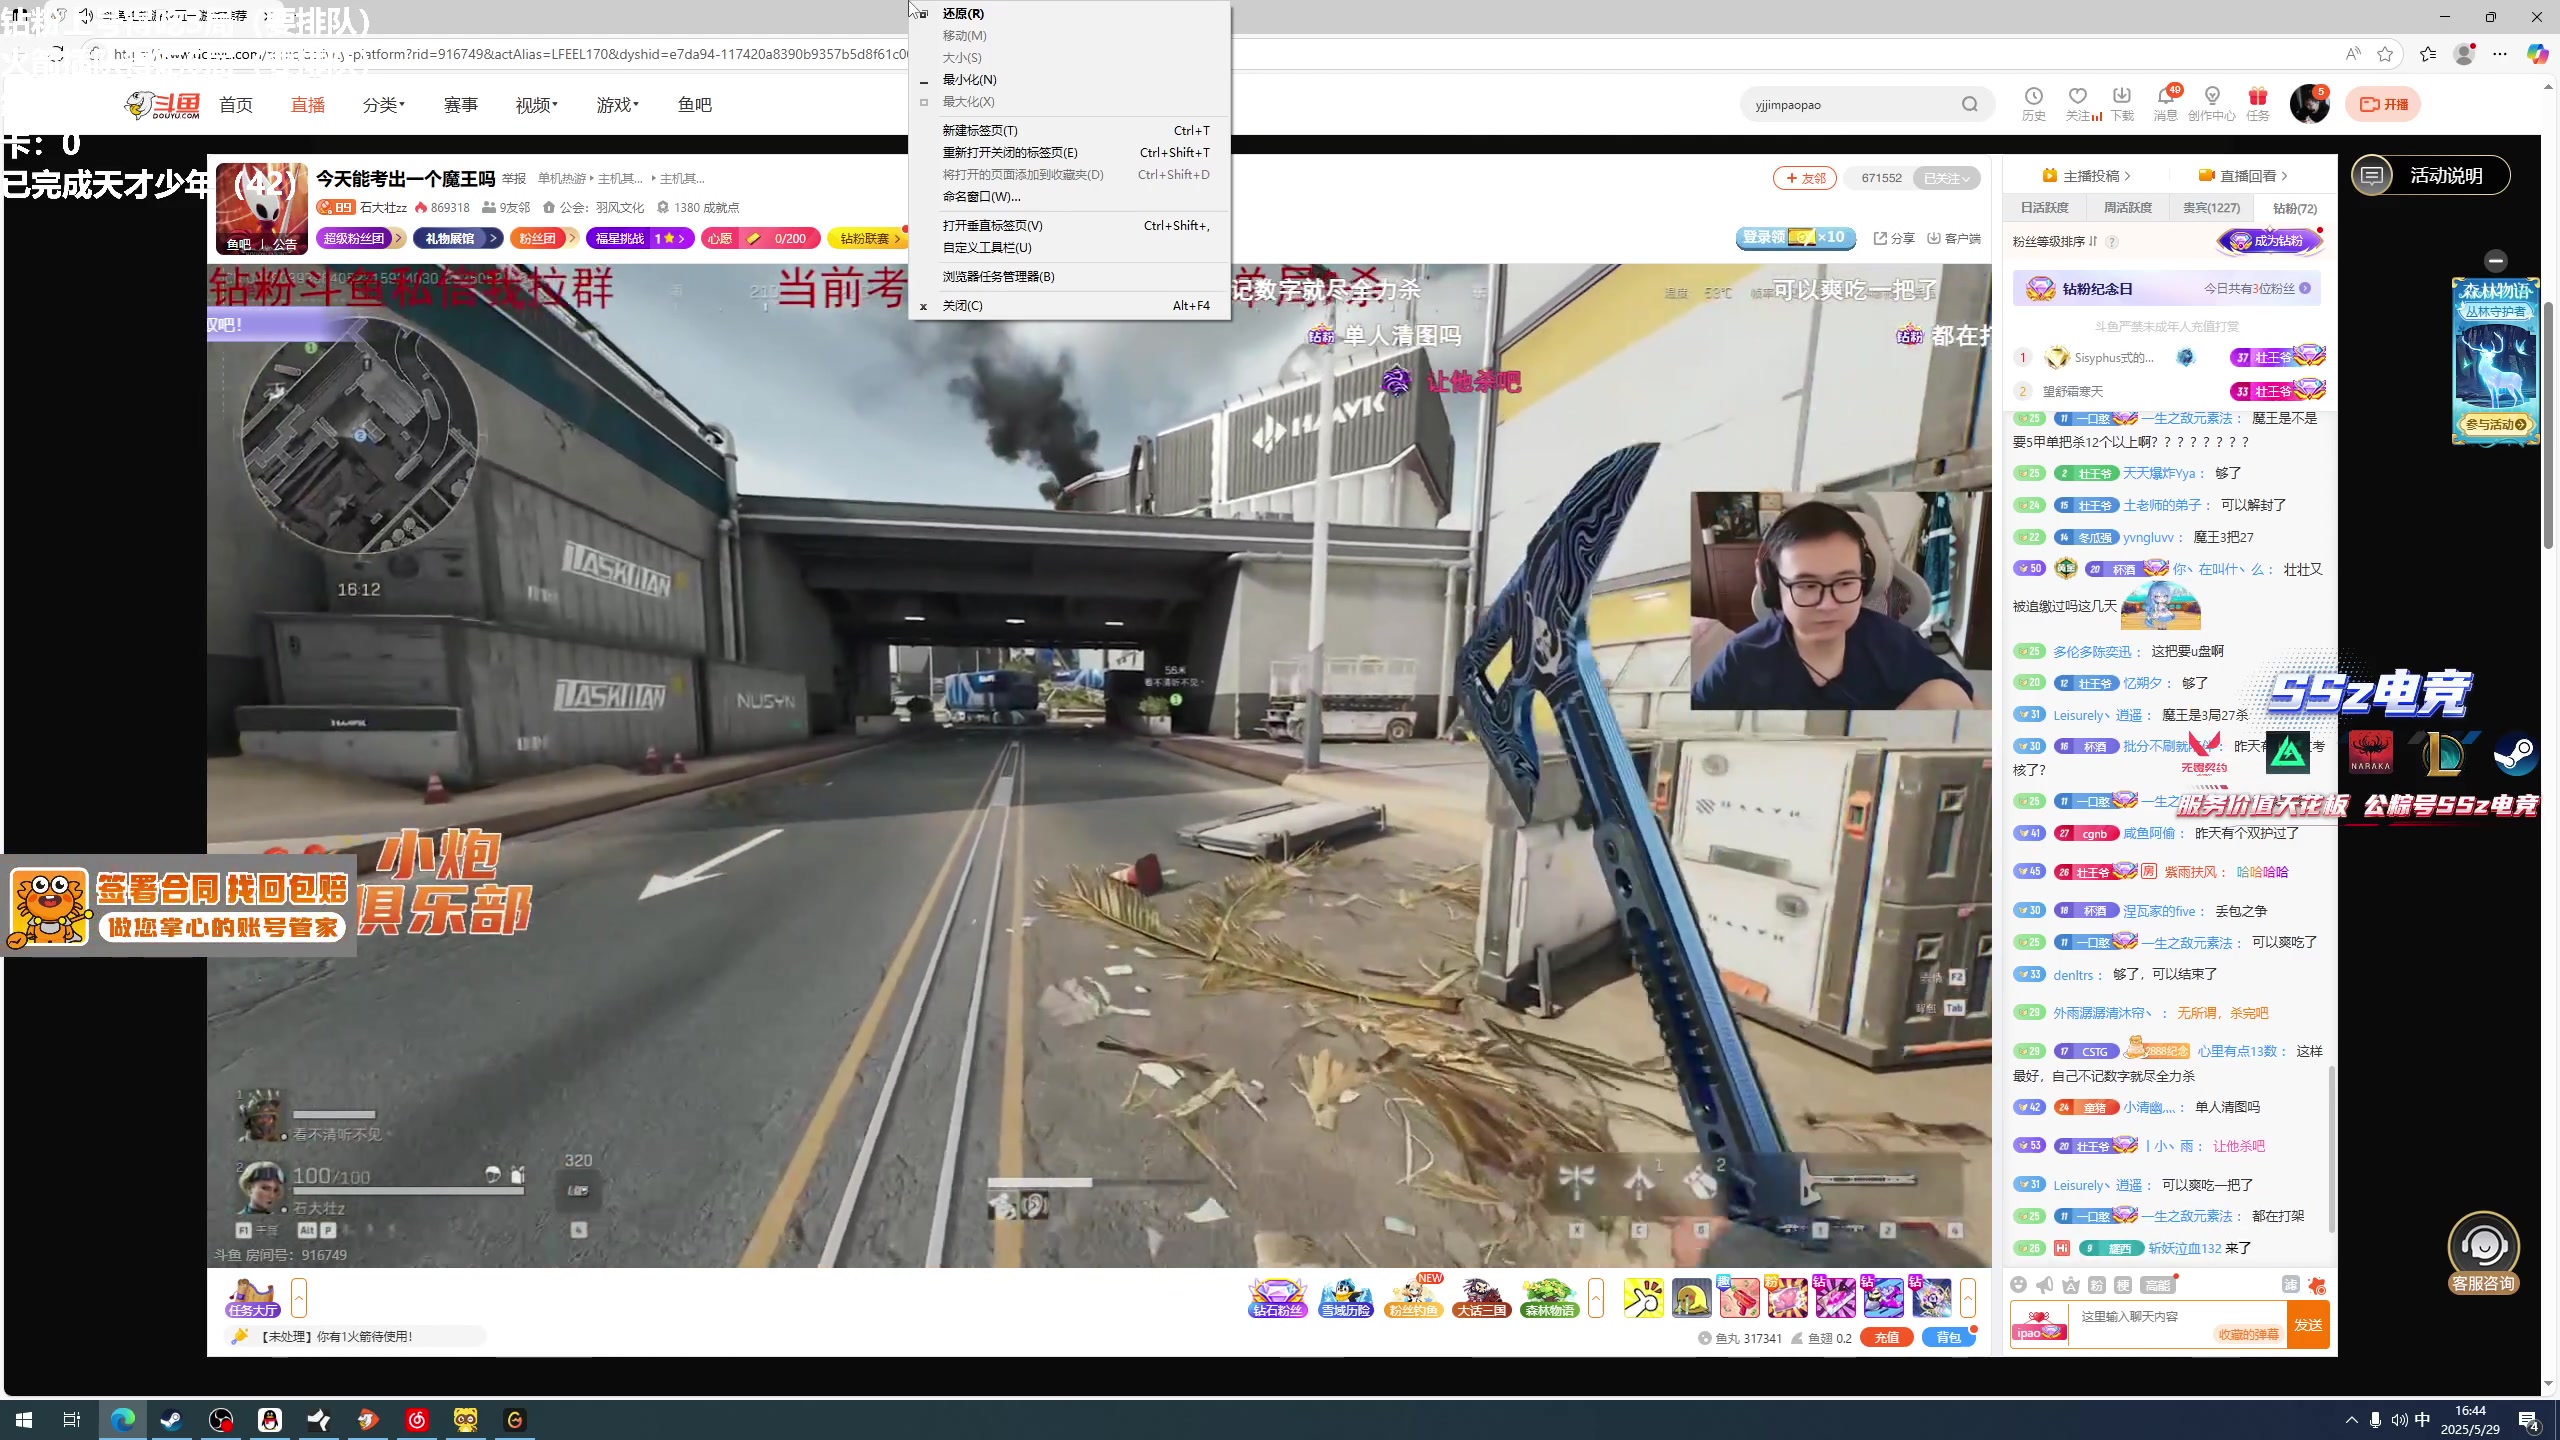This screenshot has width=2560, height=1440.
Task: Click the 开播 start streaming button
Action: pos(2383,104)
